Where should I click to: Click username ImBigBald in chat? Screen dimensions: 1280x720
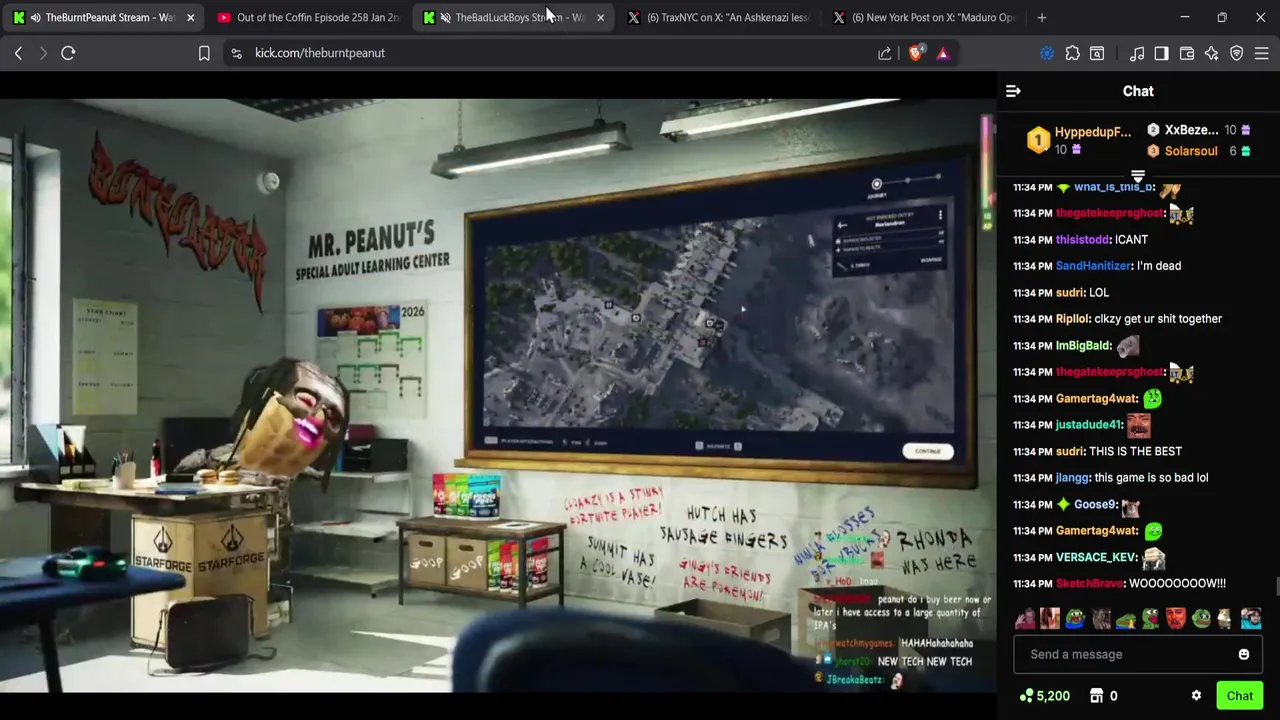point(1083,346)
